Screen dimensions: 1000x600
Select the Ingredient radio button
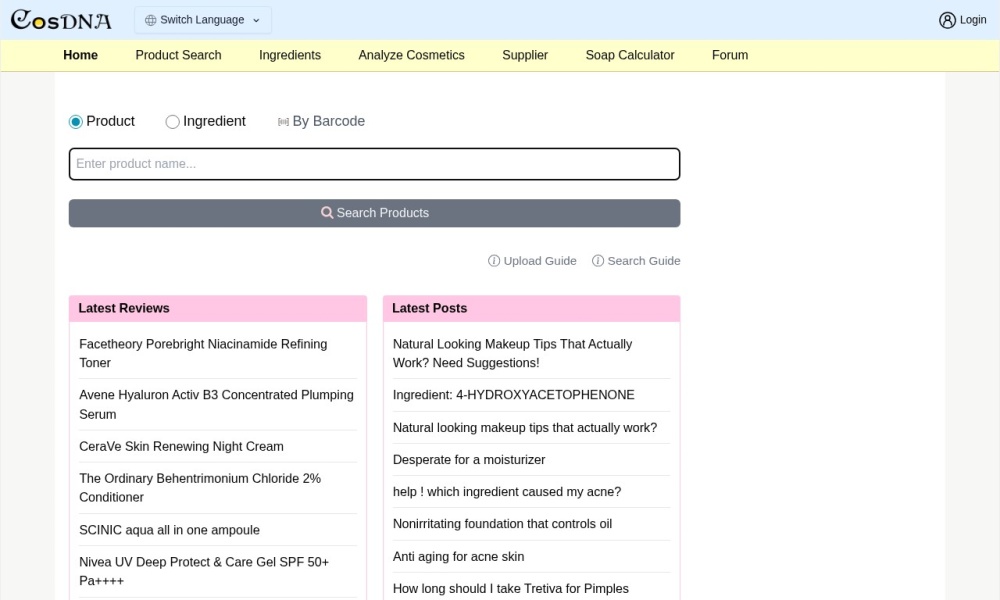(172, 122)
